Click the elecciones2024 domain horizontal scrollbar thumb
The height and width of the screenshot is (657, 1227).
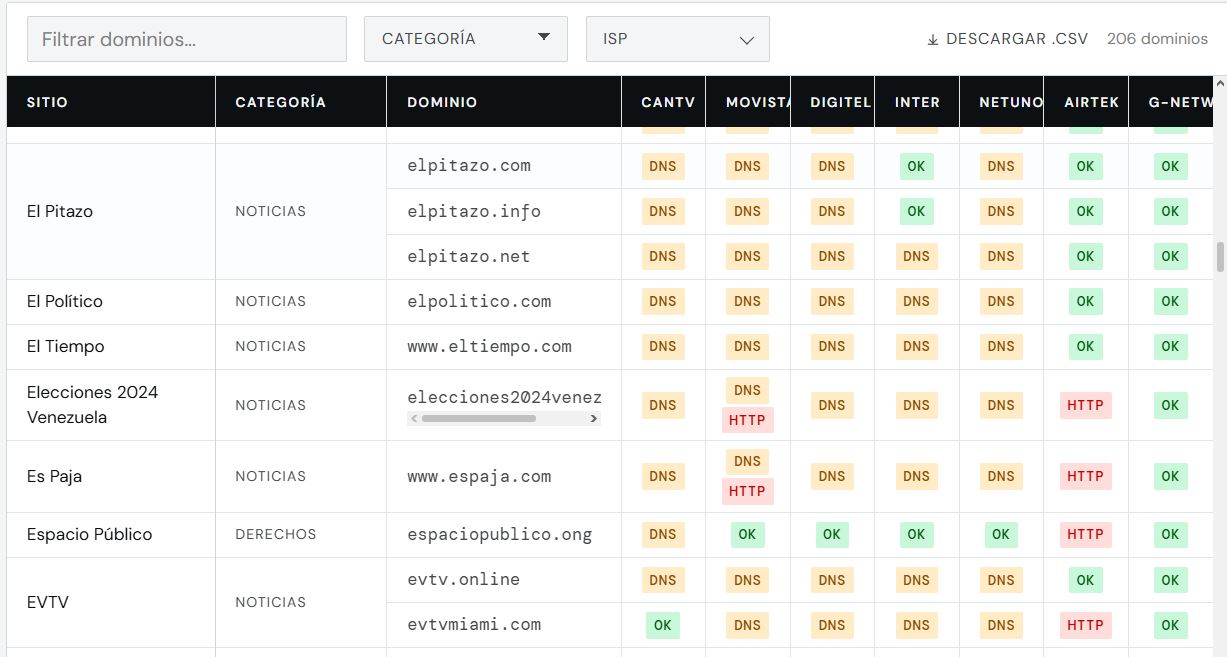[x=478, y=419]
